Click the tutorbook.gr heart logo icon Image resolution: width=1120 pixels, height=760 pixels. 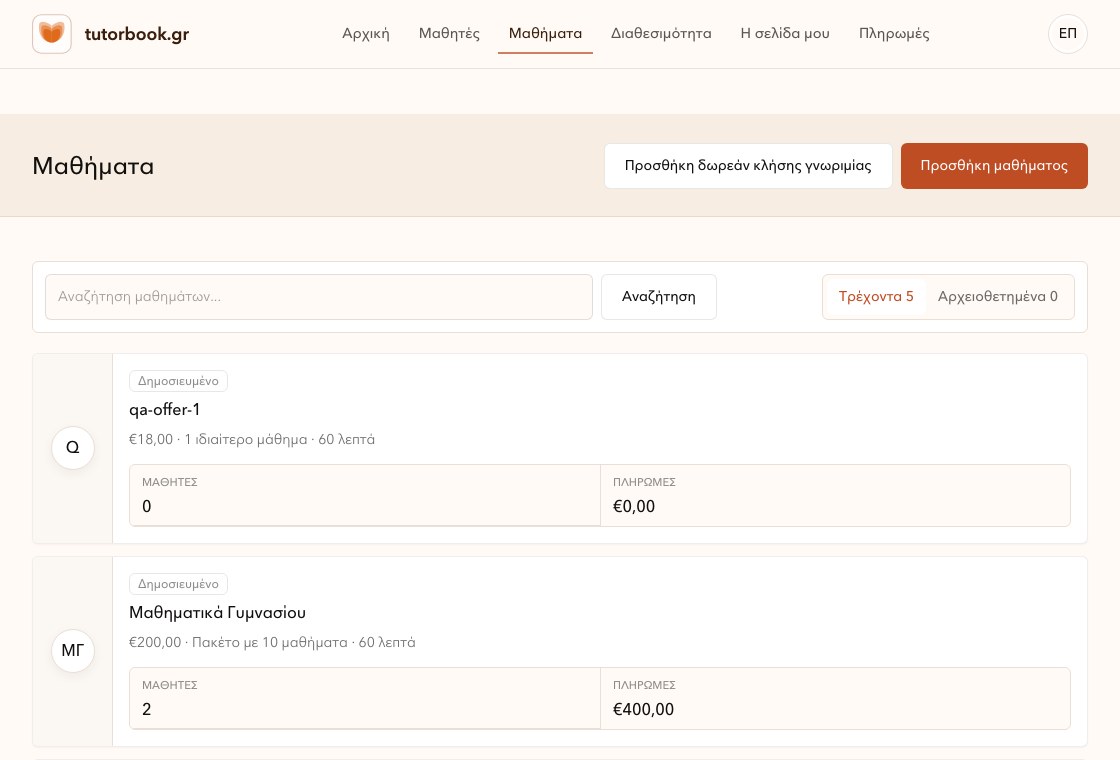coord(51,34)
